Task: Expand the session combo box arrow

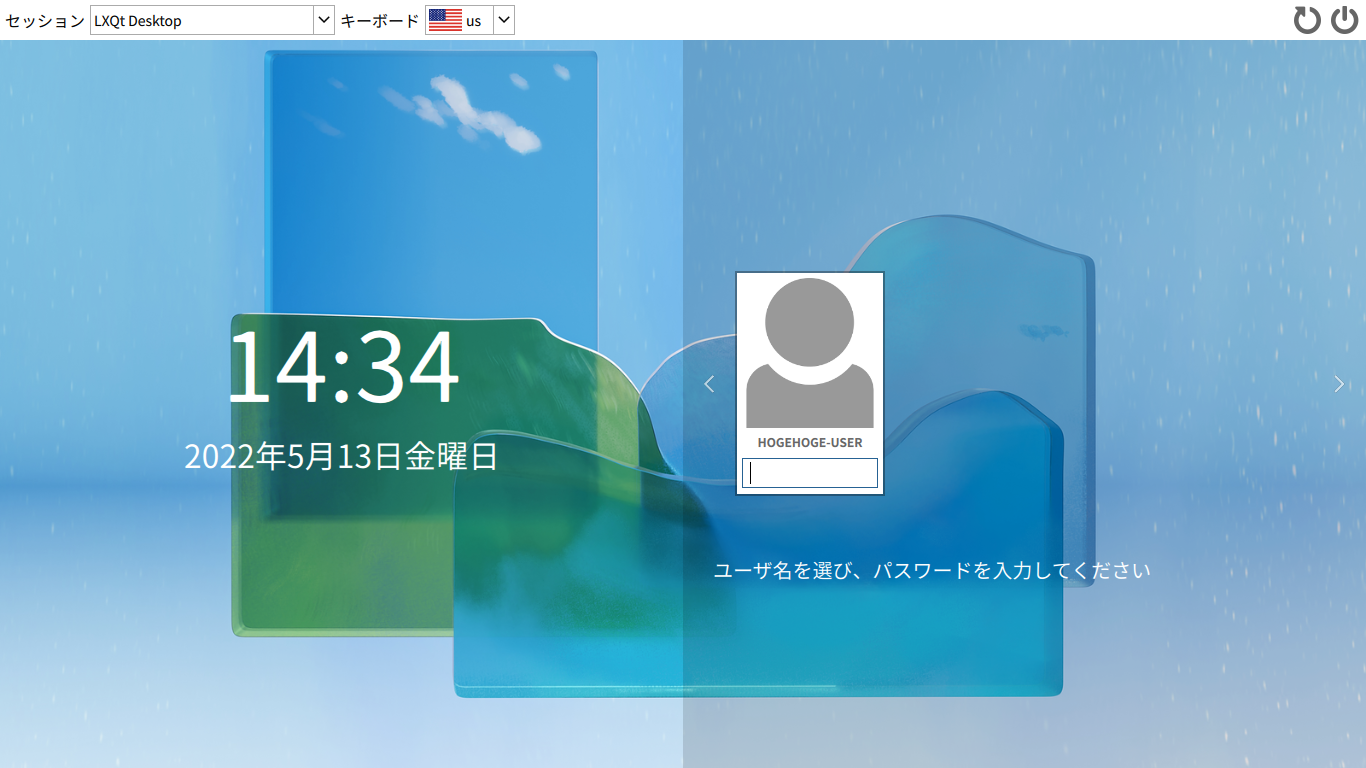Action: tap(323, 20)
